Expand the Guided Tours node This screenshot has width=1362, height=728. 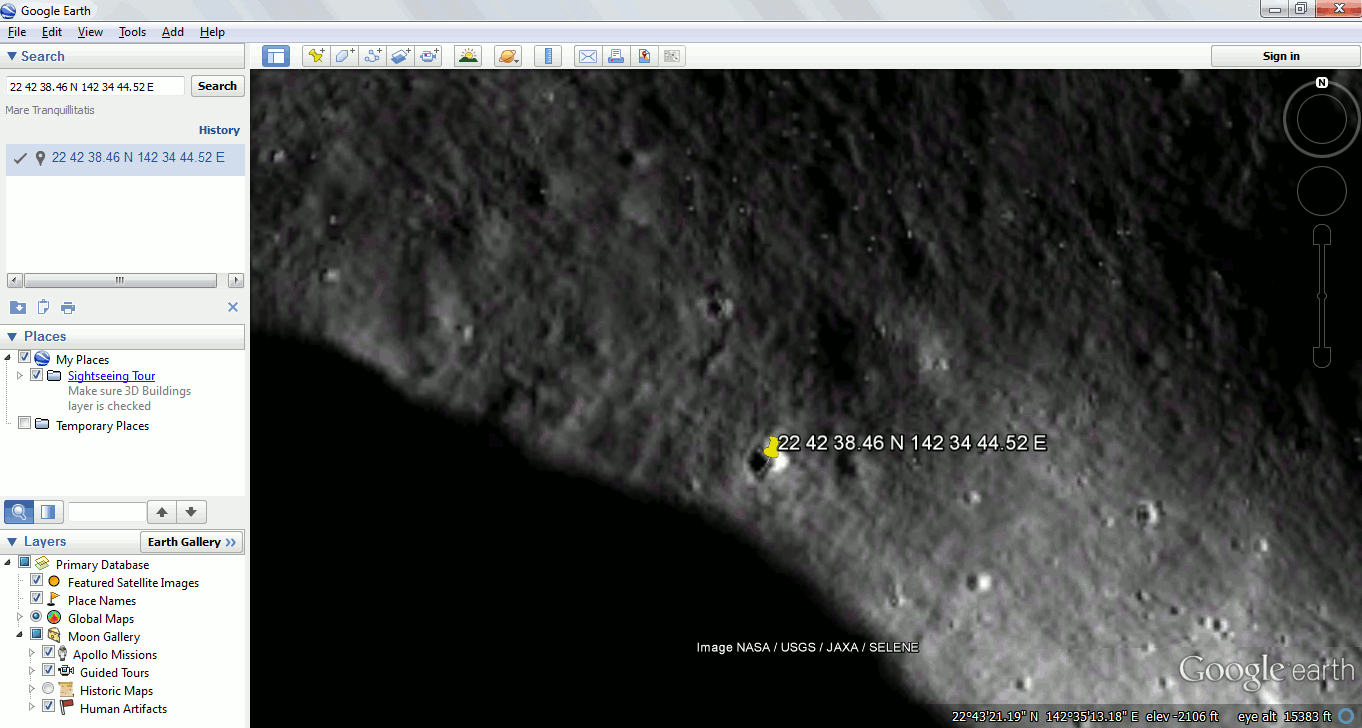click(x=32, y=671)
